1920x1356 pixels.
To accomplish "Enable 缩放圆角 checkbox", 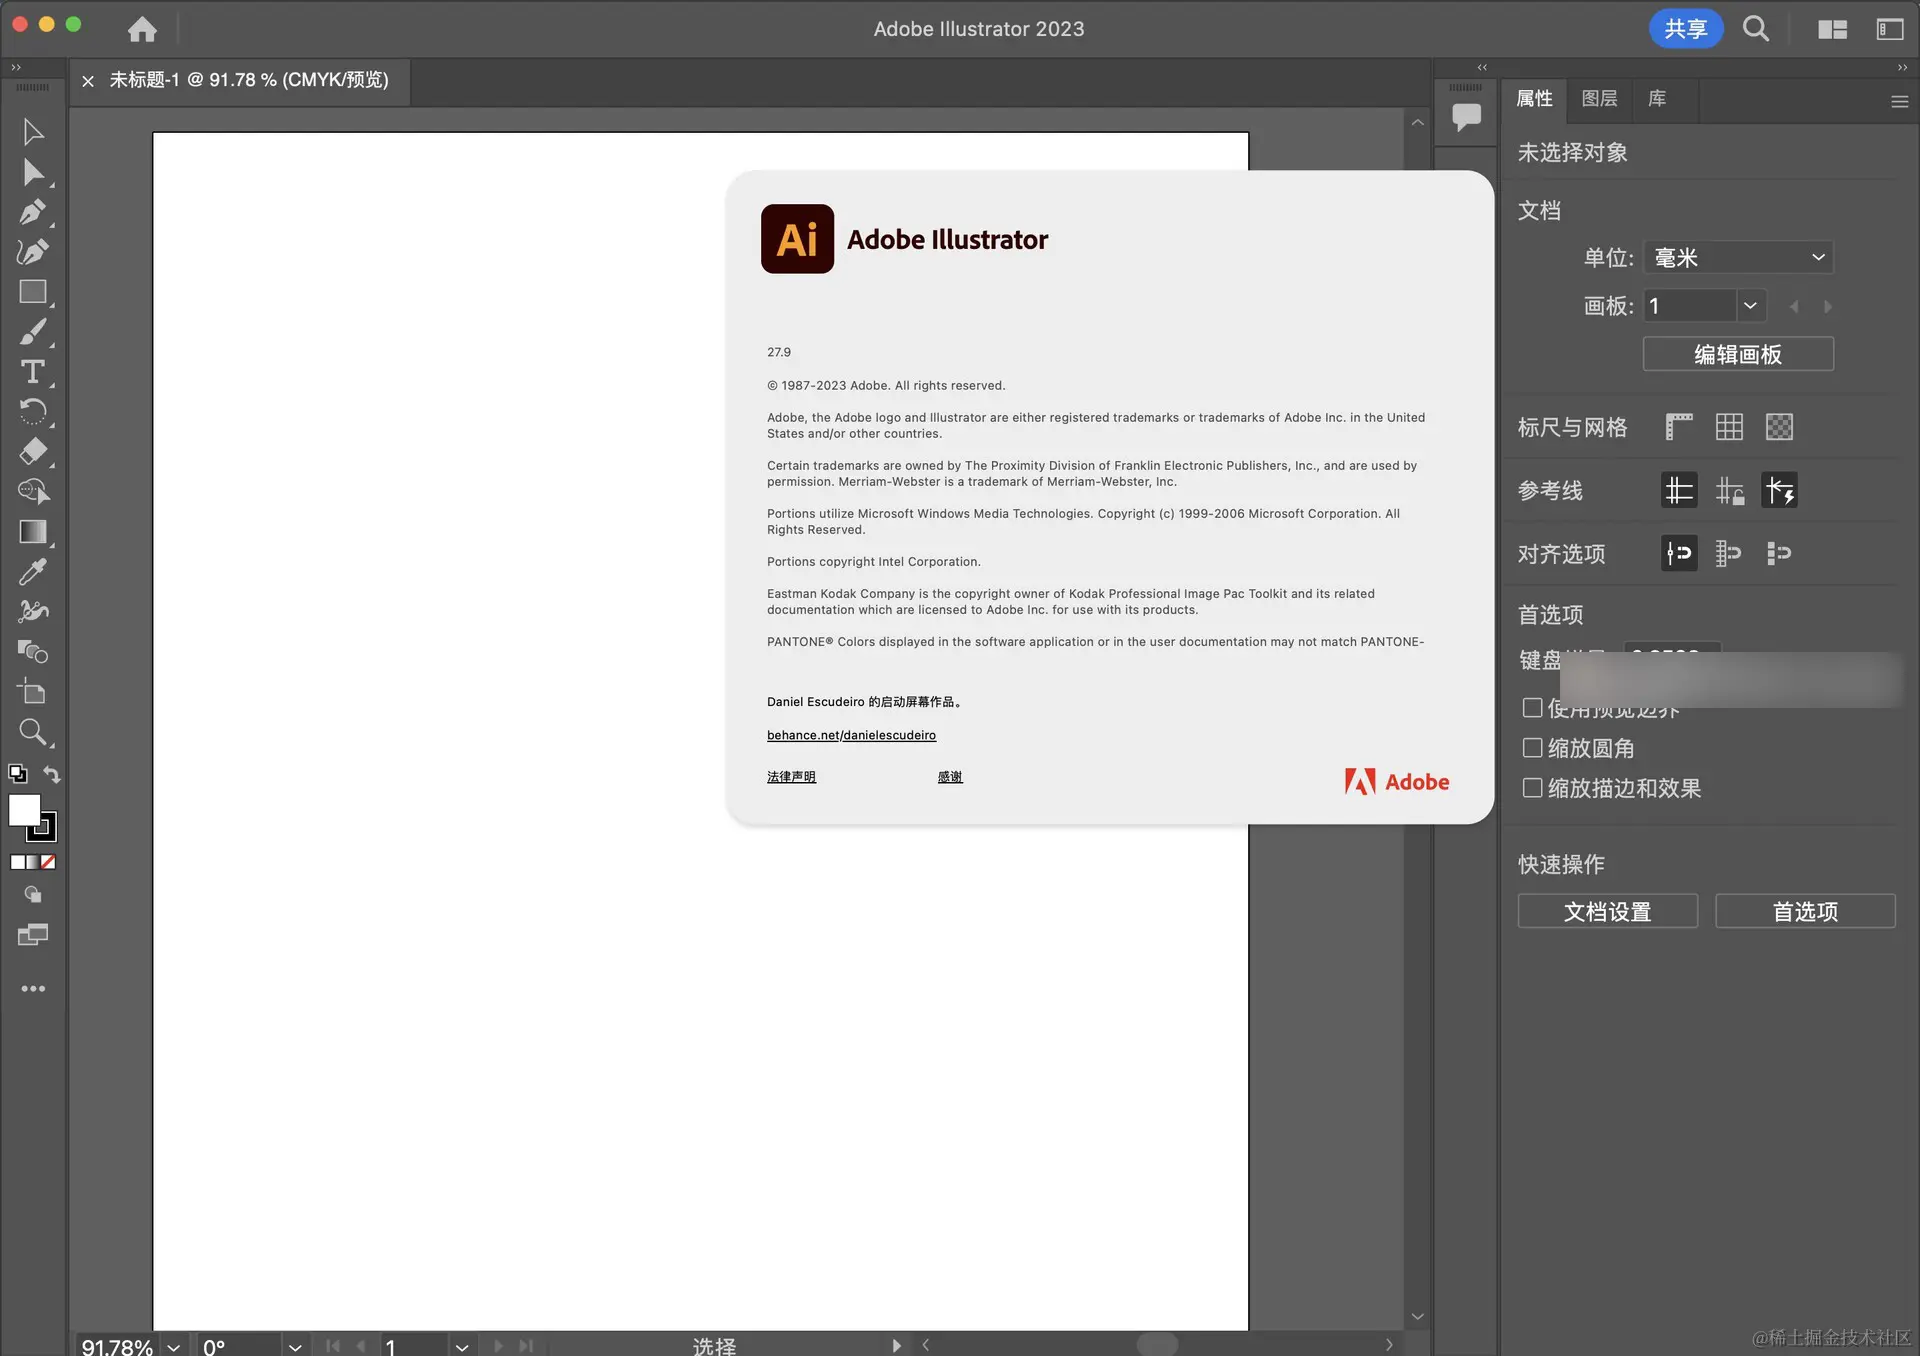I will (1532, 748).
